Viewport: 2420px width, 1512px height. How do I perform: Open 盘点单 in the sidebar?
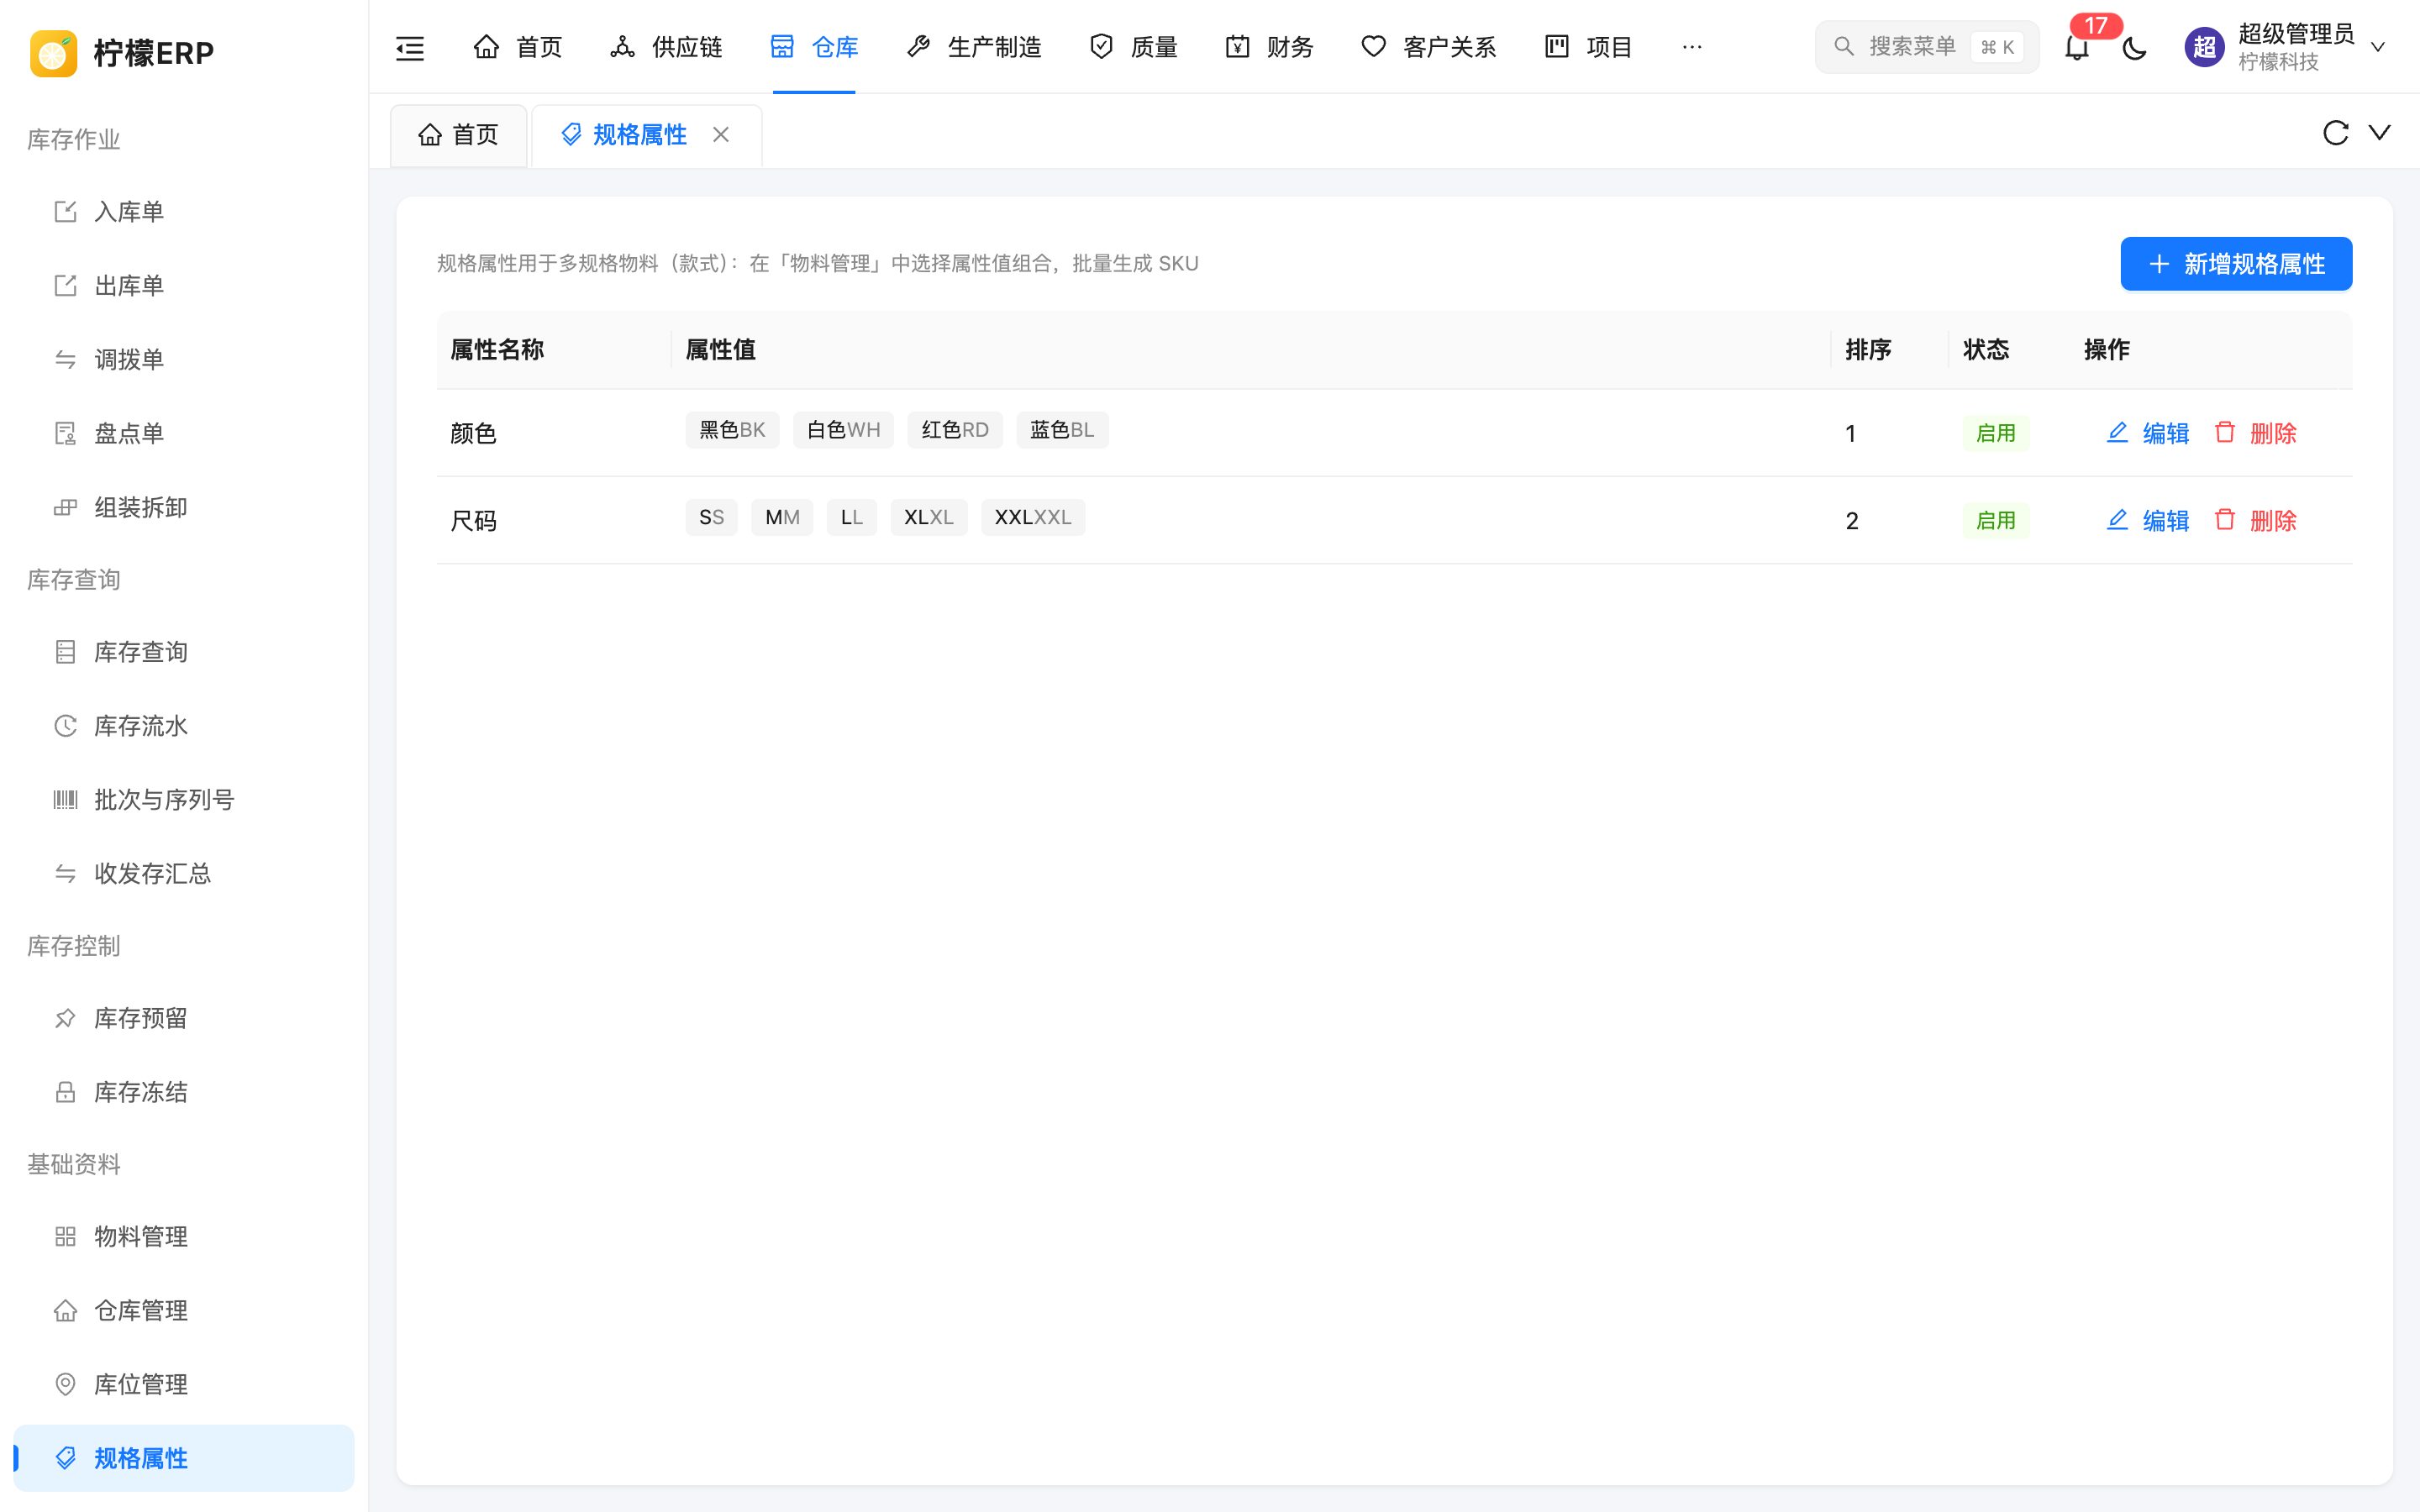point(184,434)
